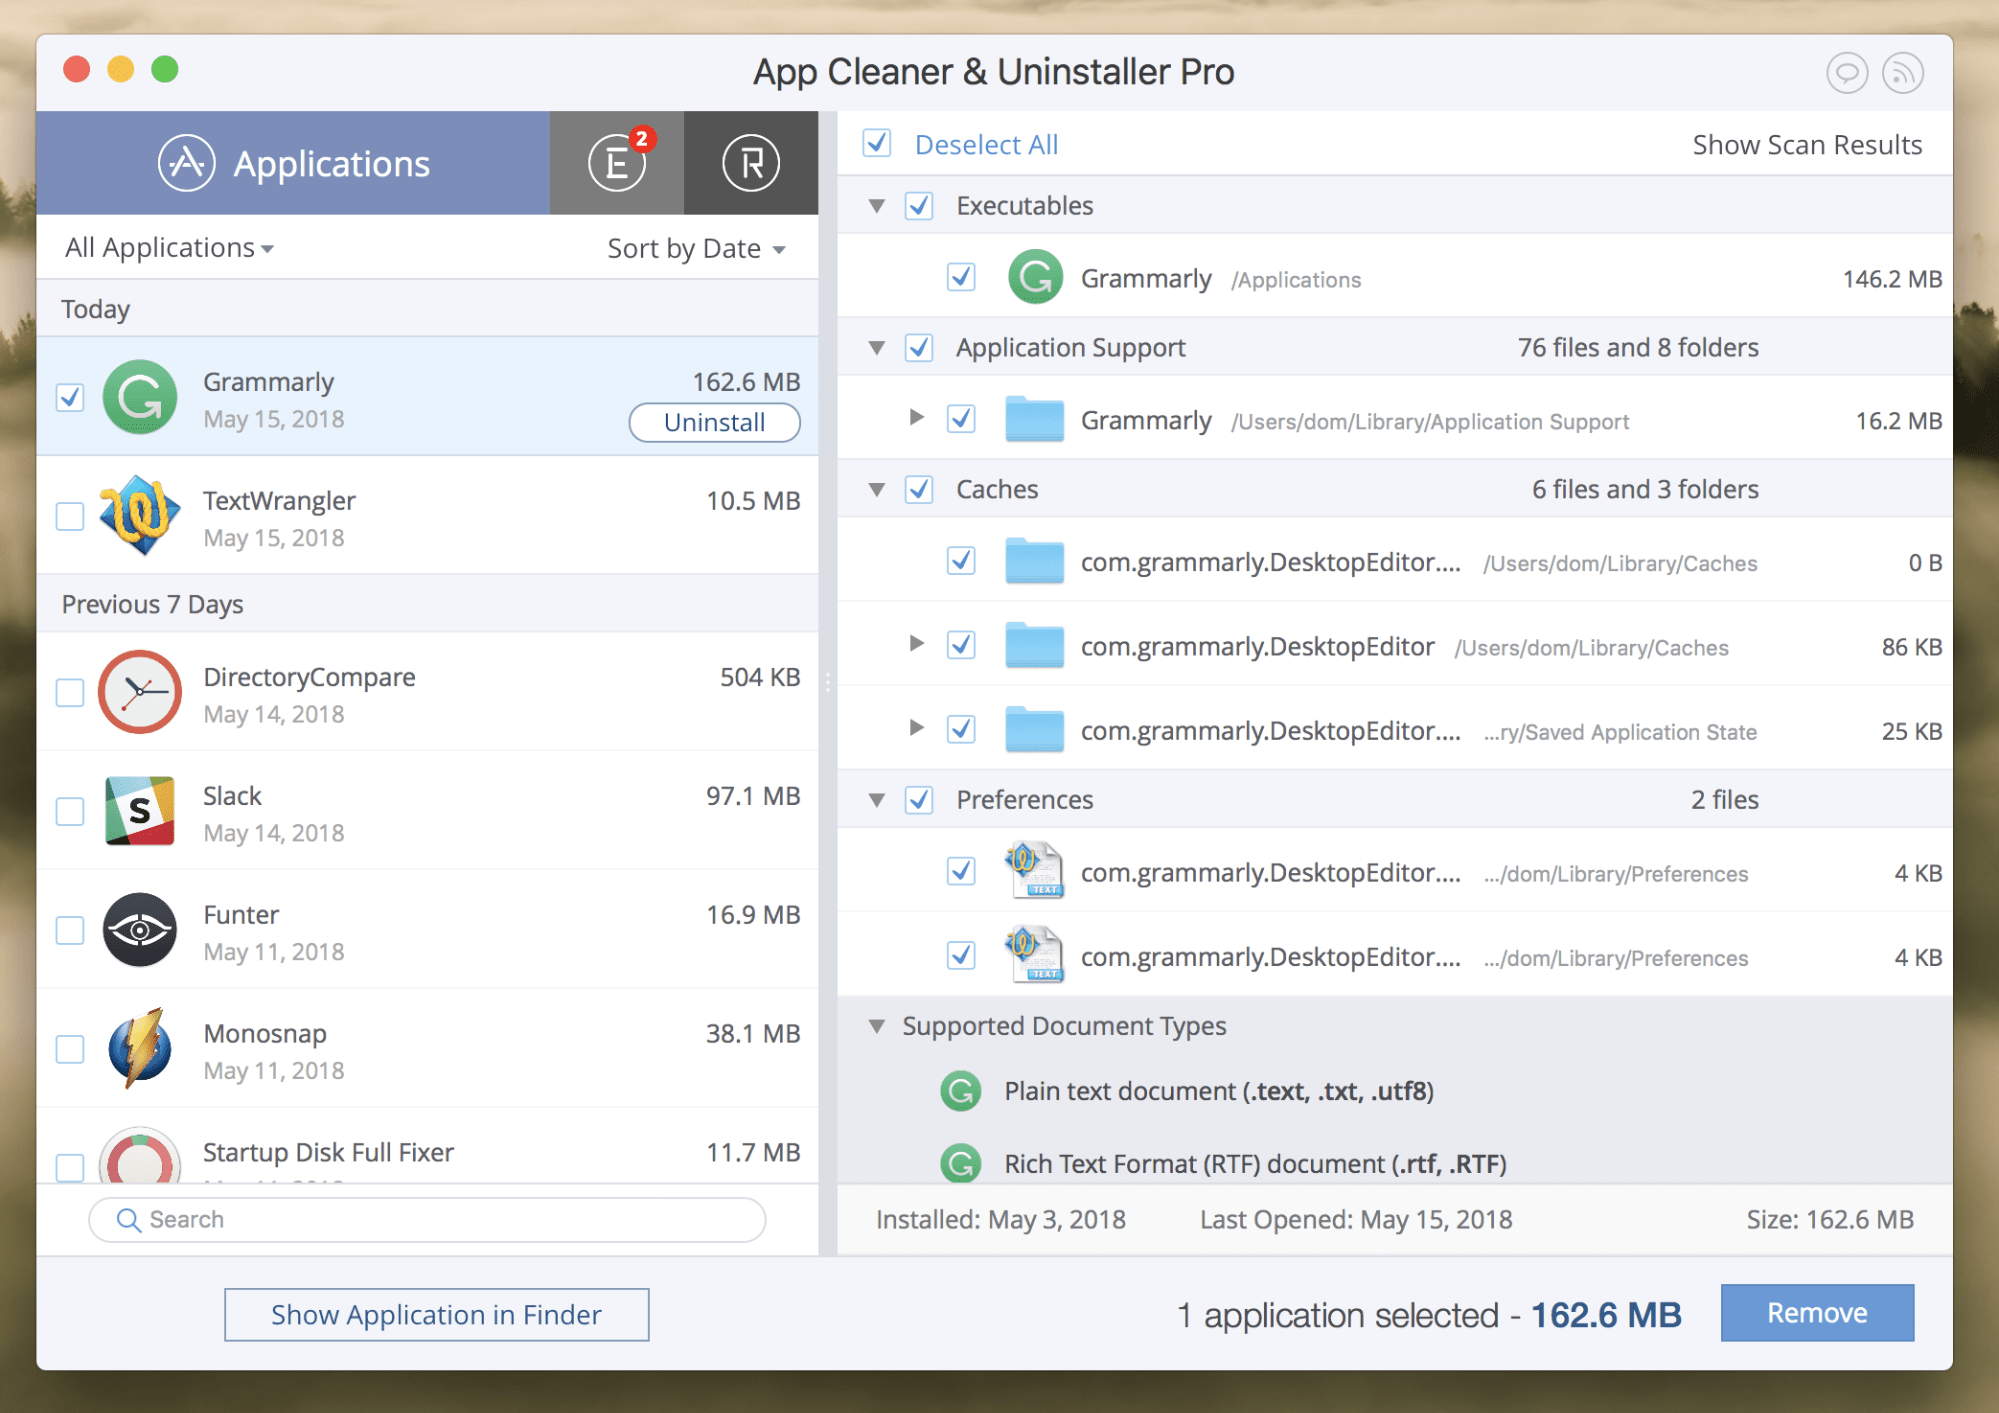Collapse Supported Document Types section
The height and width of the screenshot is (1413, 1999).
tap(877, 1026)
